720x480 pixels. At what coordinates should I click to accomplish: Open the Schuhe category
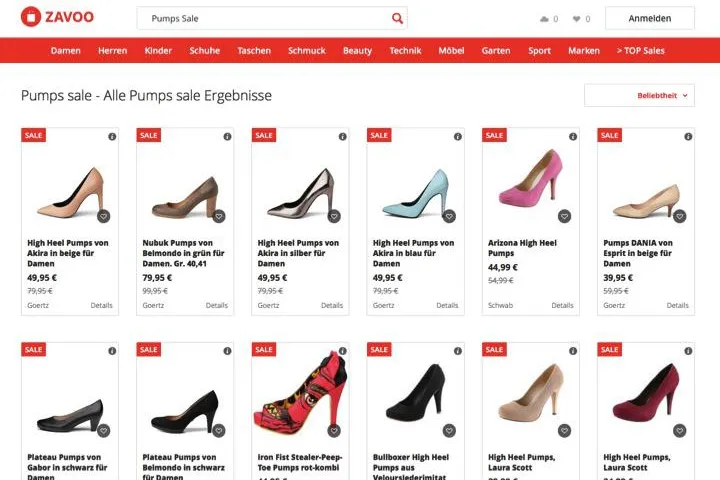205,51
